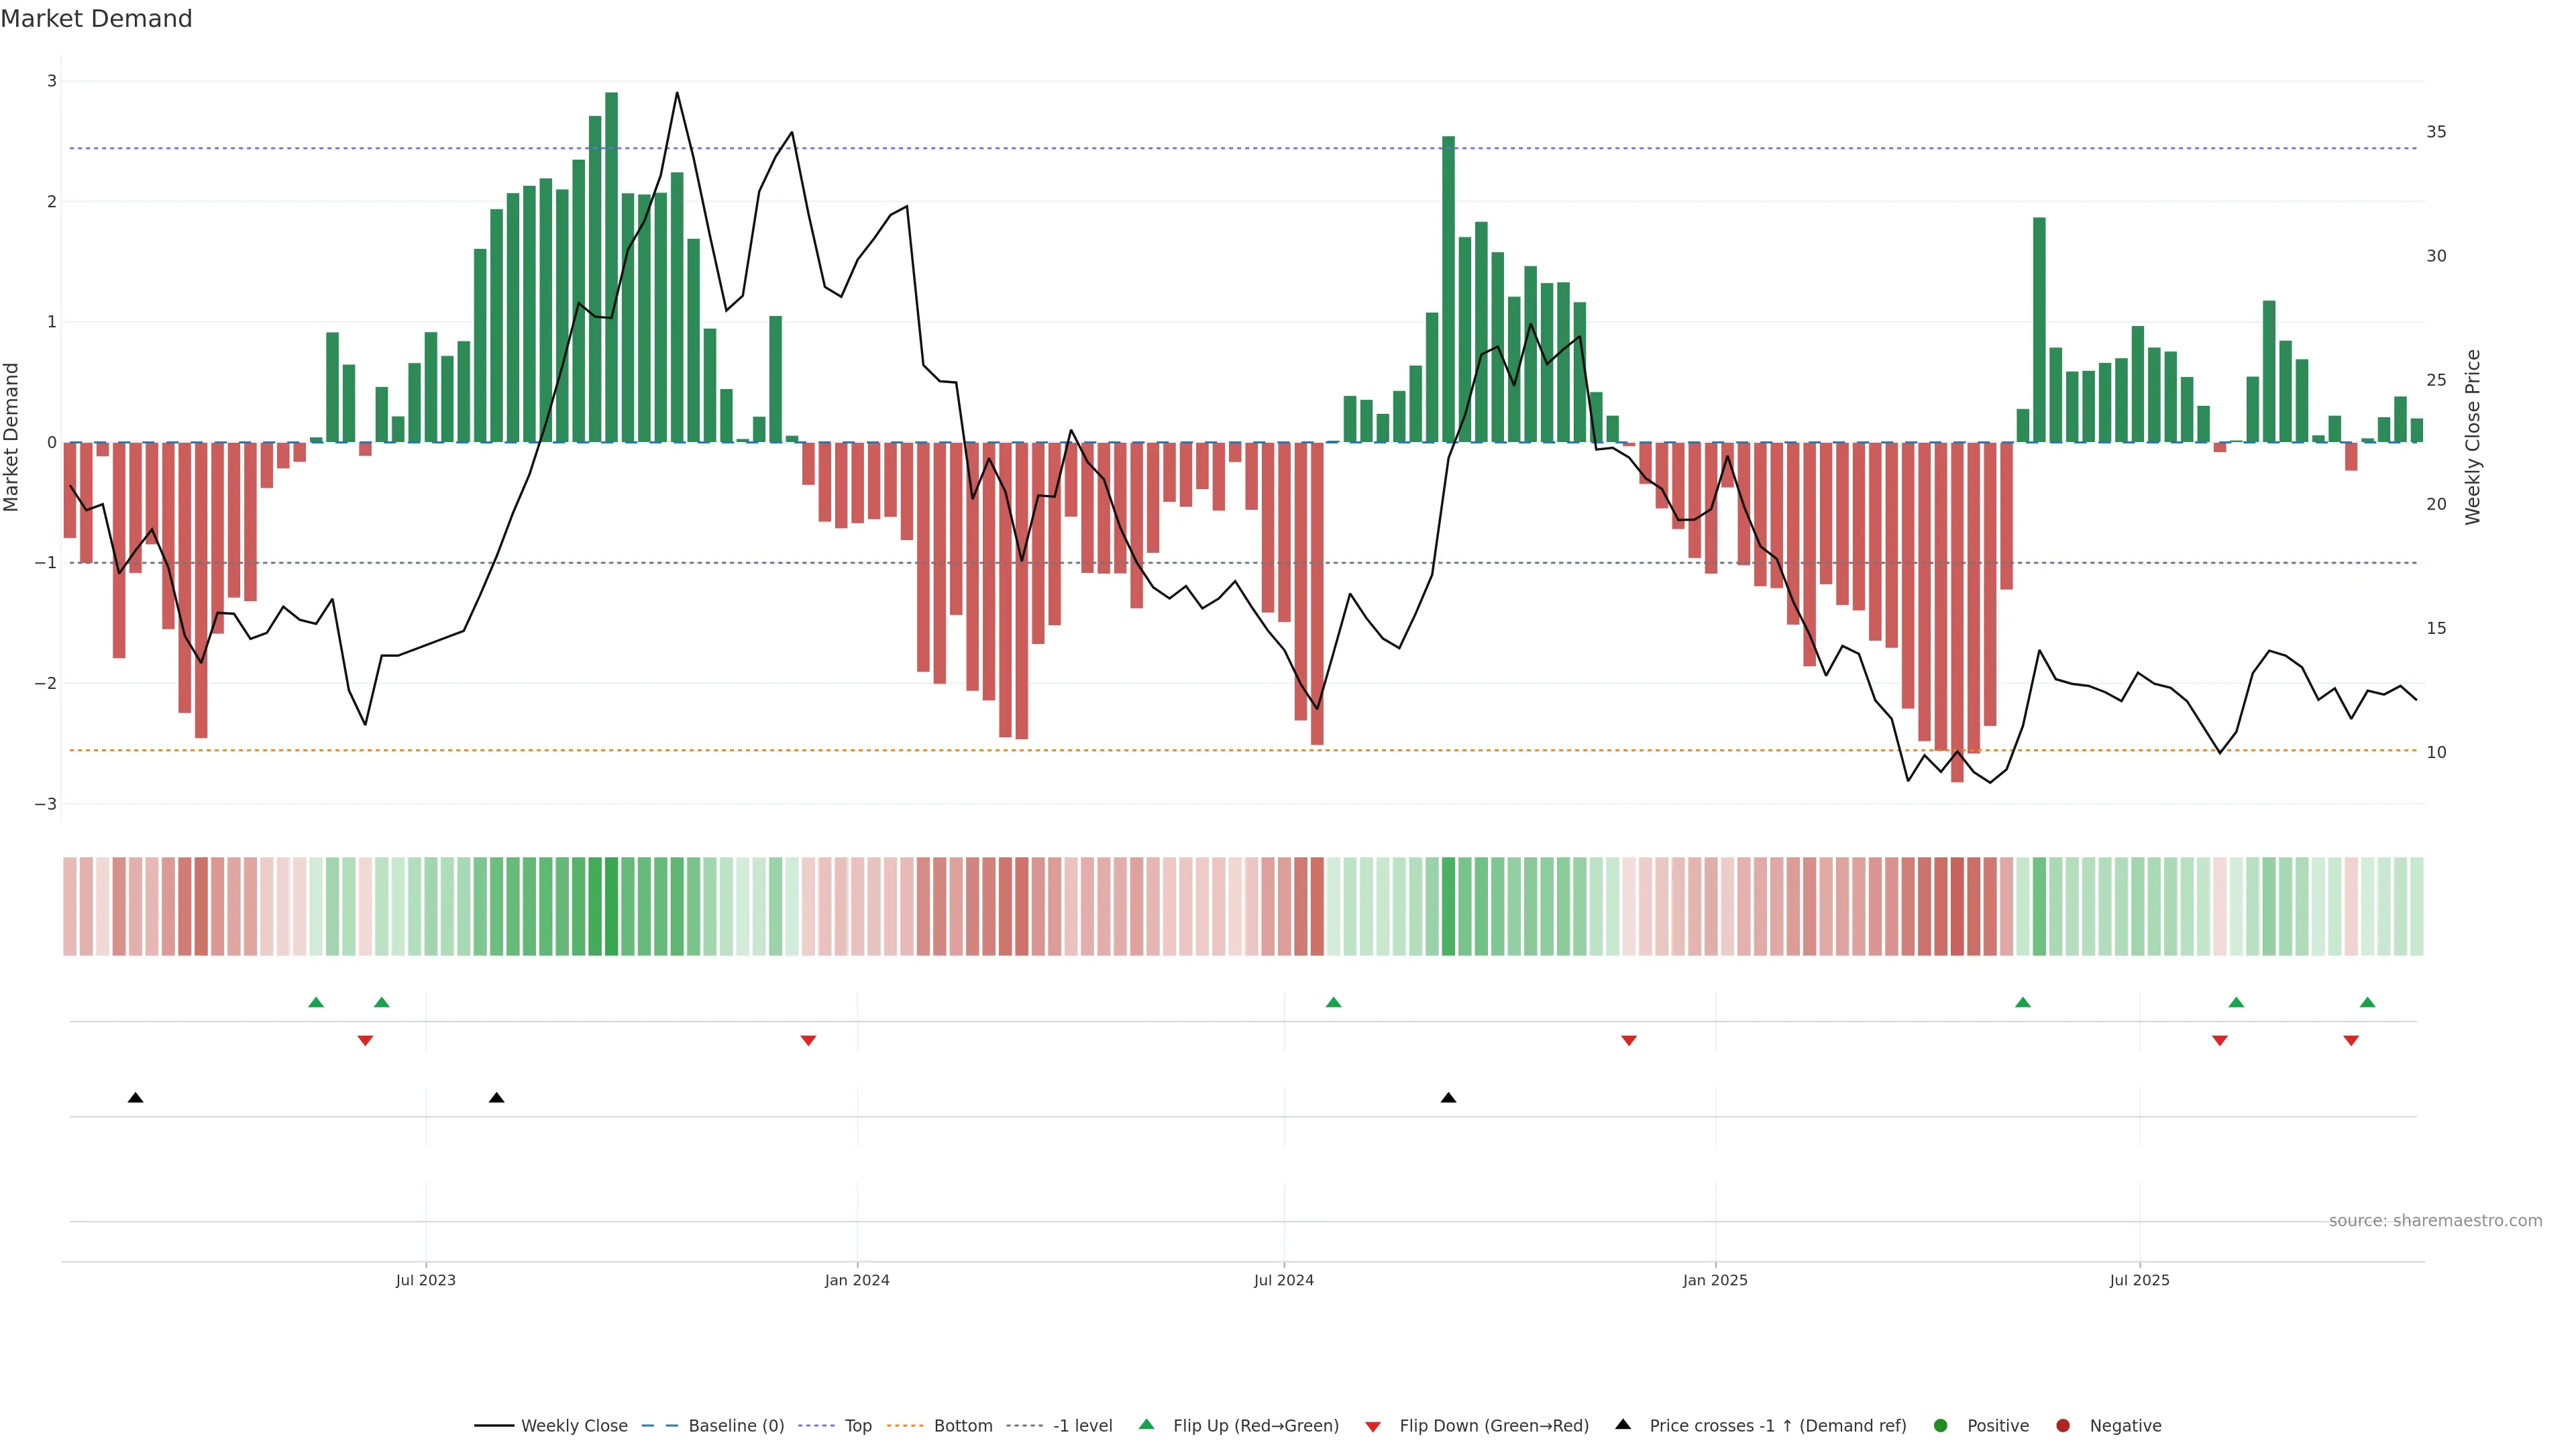The image size is (2576, 1449).
Task: Click the rightmost red flip-down triangle marker
Action: pos(2351,1041)
